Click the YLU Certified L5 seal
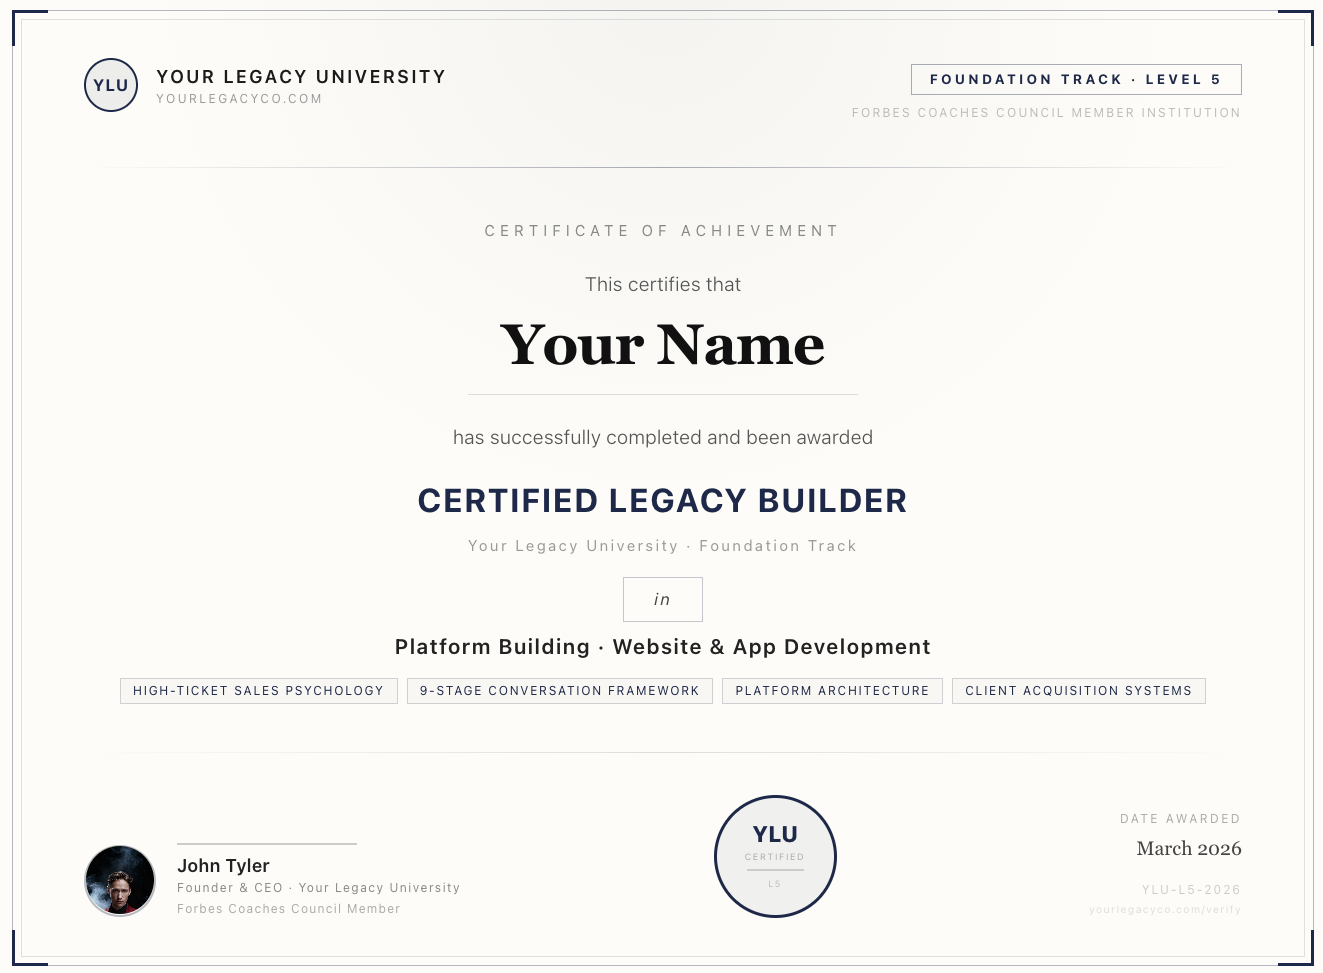The height and width of the screenshot is (973, 1323). click(x=775, y=857)
